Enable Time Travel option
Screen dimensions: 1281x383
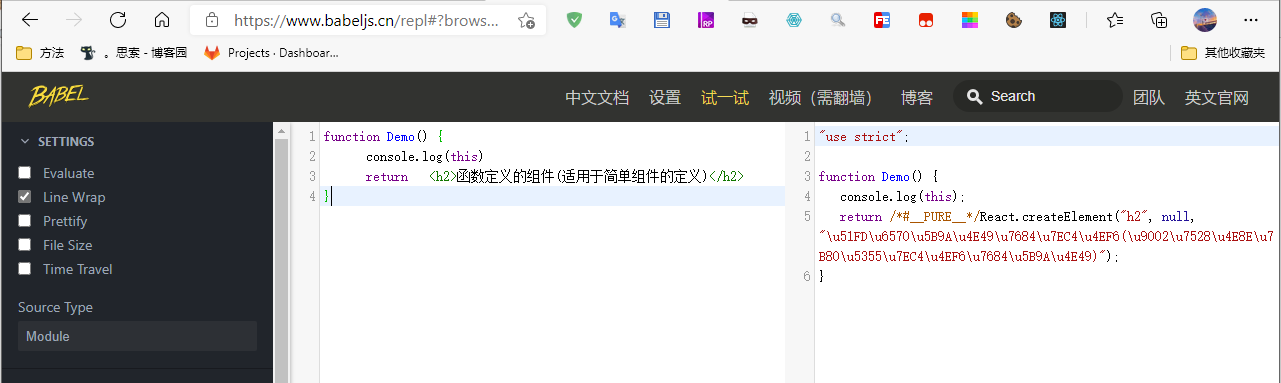(25, 269)
